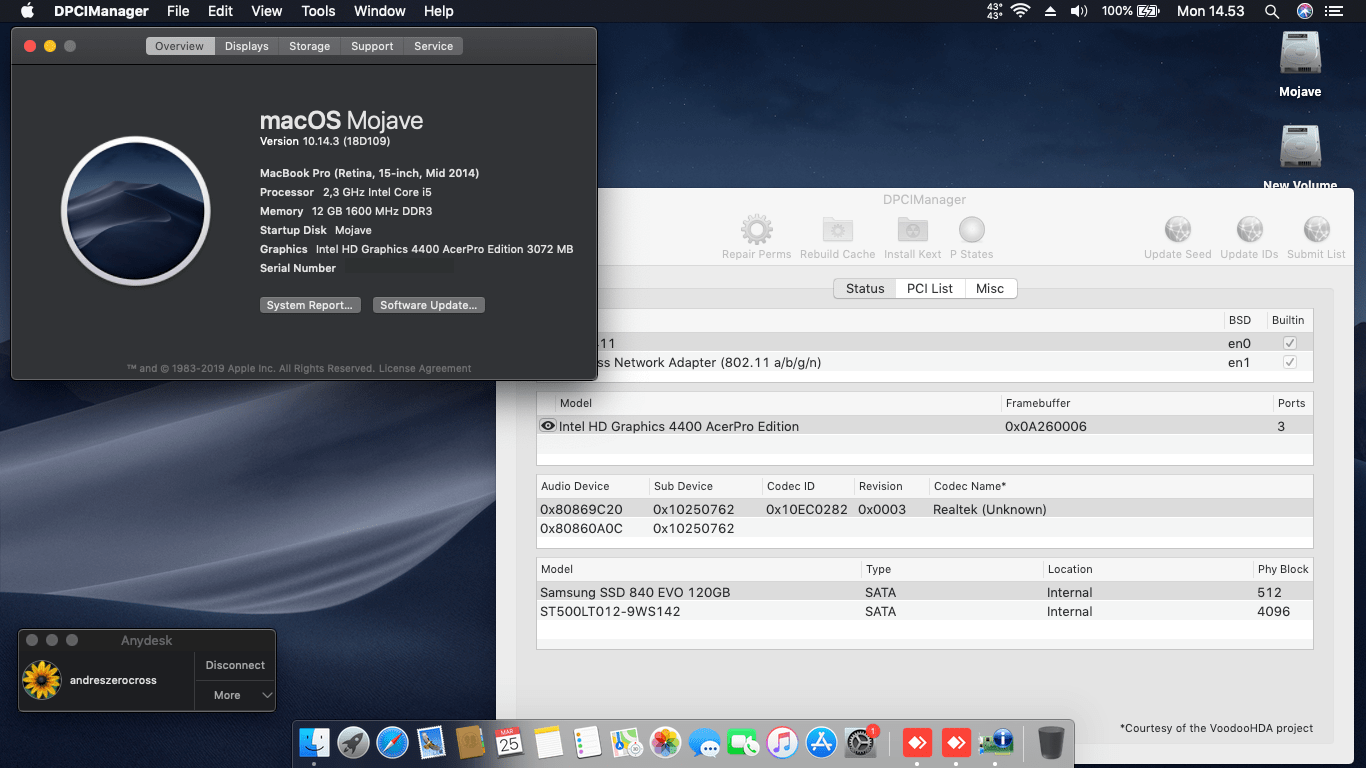The image size is (1366, 768).
Task: Uncheck the Builtin box for en1
Action: [1290, 362]
